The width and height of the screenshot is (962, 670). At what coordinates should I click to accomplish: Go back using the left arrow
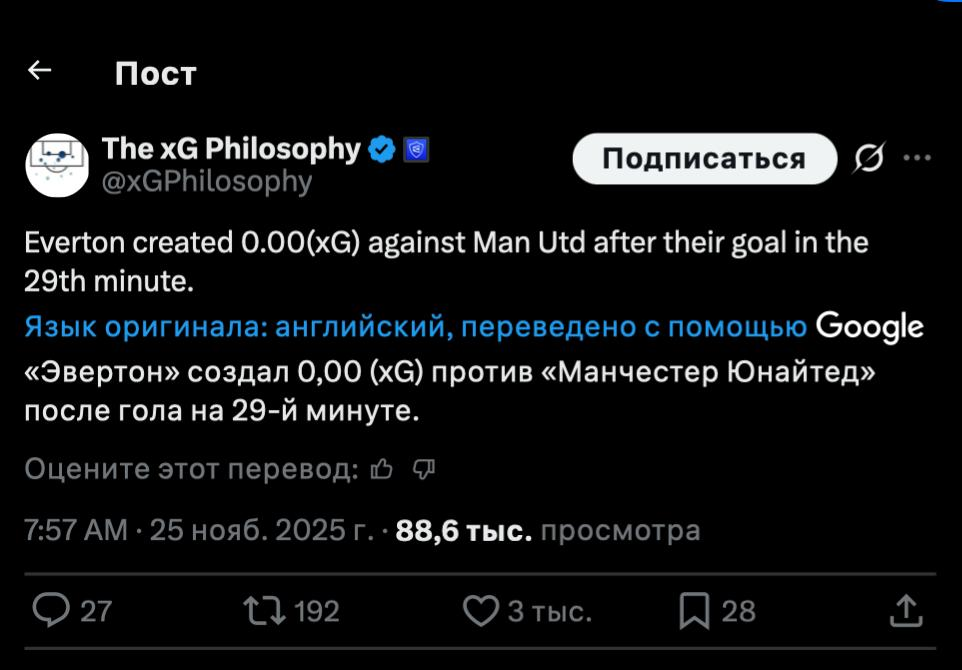(x=40, y=70)
